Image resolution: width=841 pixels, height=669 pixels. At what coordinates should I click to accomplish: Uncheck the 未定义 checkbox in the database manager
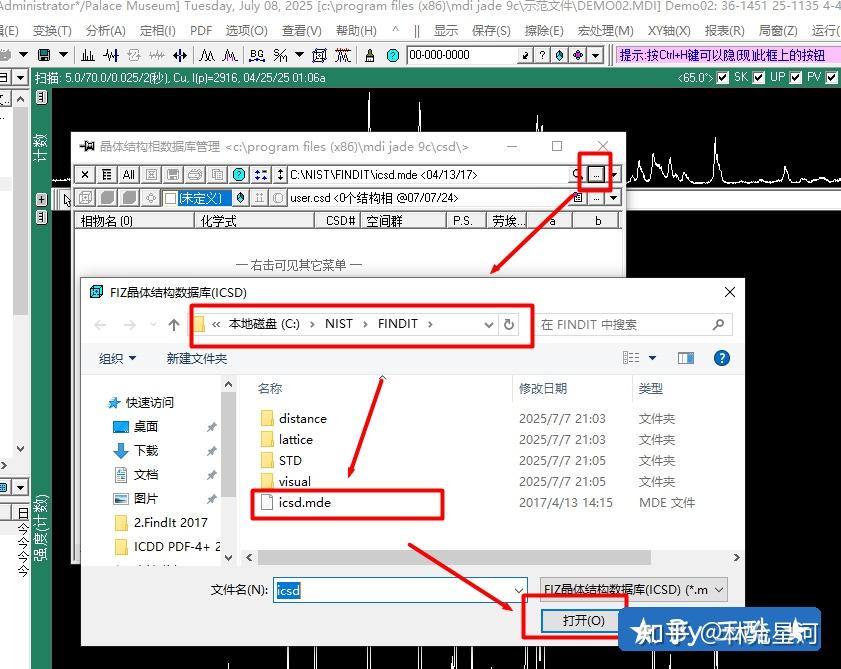click(169, 196)
